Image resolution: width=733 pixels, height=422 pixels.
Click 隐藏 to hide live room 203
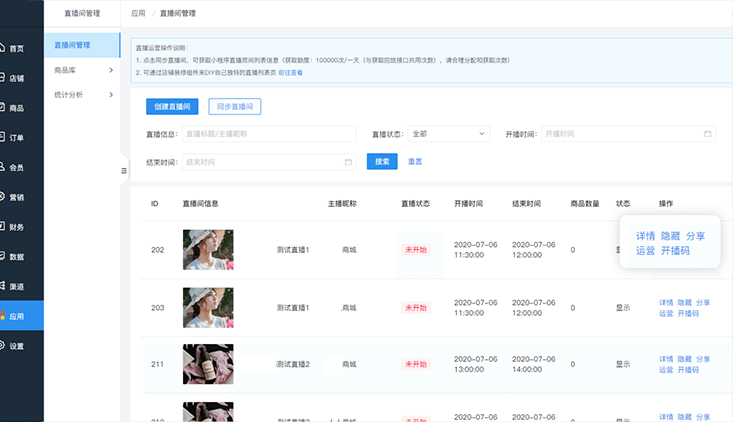tap(684, 302)
